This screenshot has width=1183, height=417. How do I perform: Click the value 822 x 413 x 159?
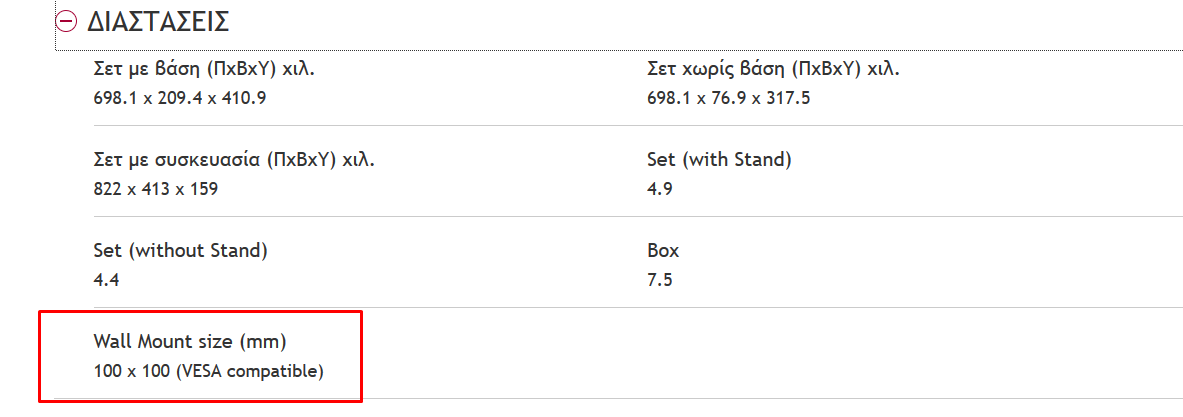coord(155,188)
